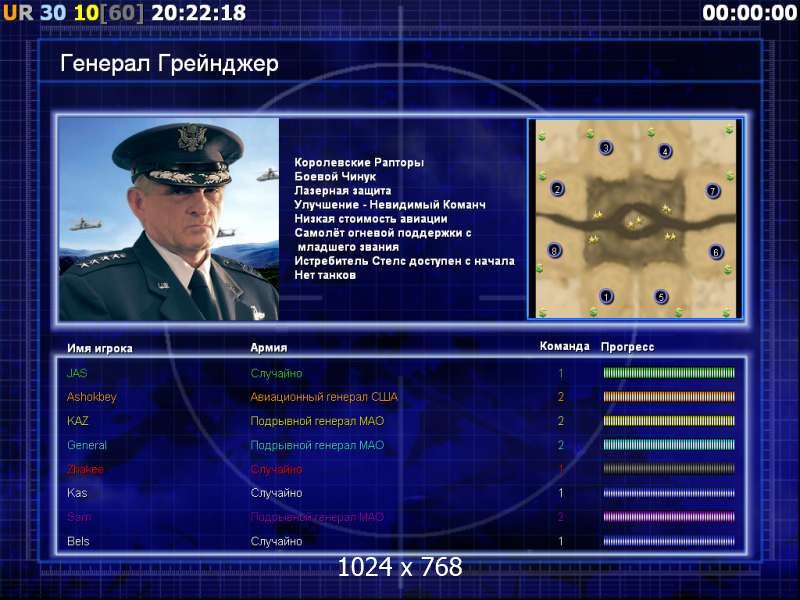
Task: Click Sam's "Подрывной генерал МАО" entry
Action: 317,517
